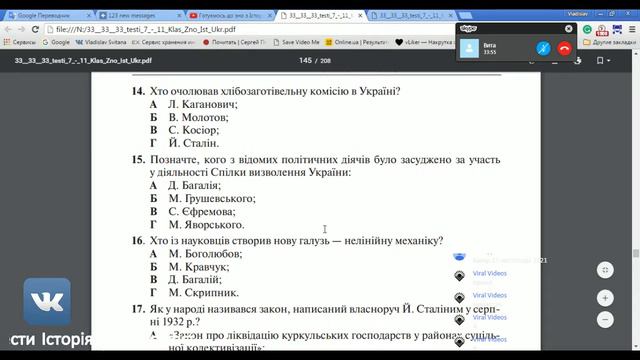Click the Skype logo in the popup
Image resolution: width=640 pixels, height=360 pixels.
(x=468, y=29)
